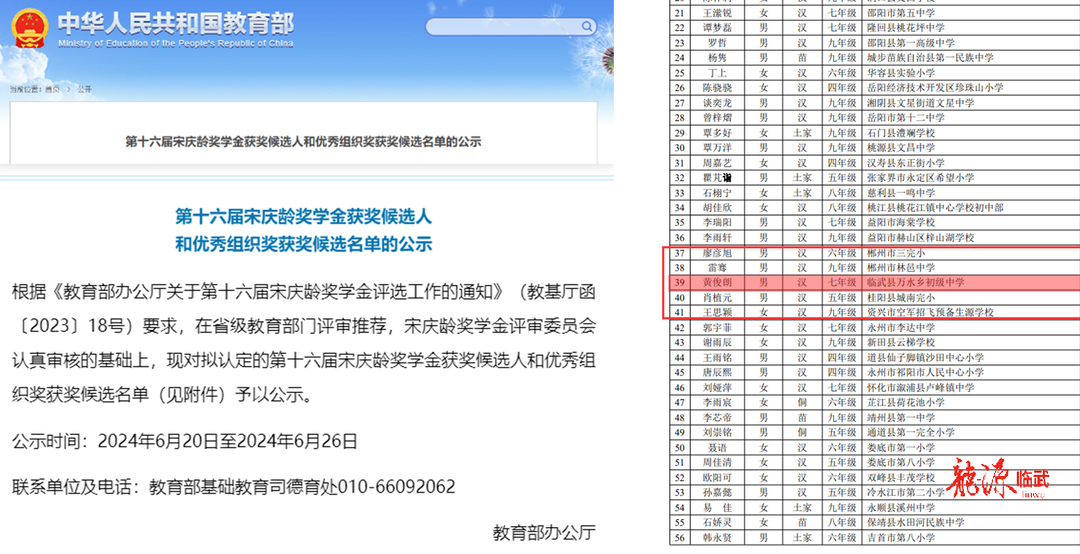Click the gray page heading in white box
The image size is (1080, 554).
click(x=303, y=142)
